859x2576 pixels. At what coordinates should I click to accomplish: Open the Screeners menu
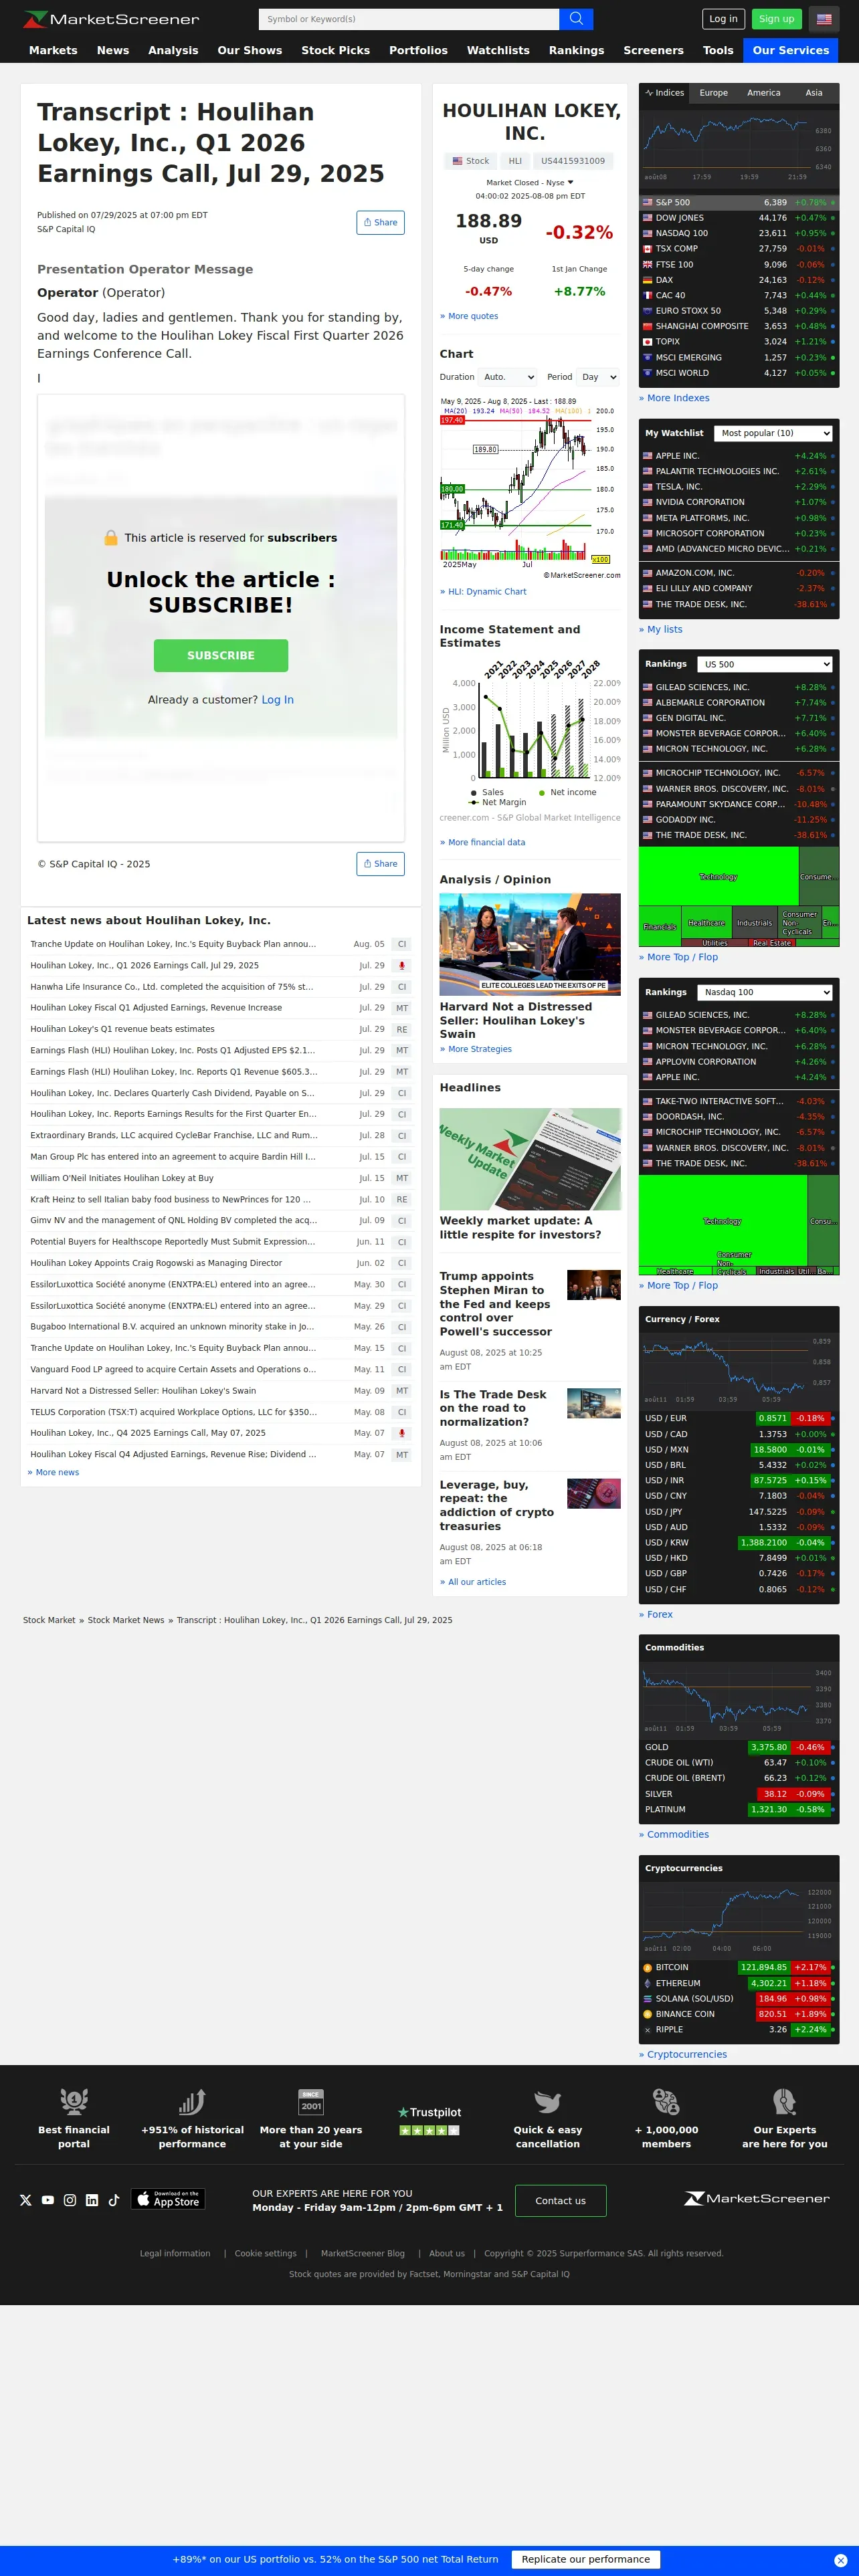pos(654,50)
